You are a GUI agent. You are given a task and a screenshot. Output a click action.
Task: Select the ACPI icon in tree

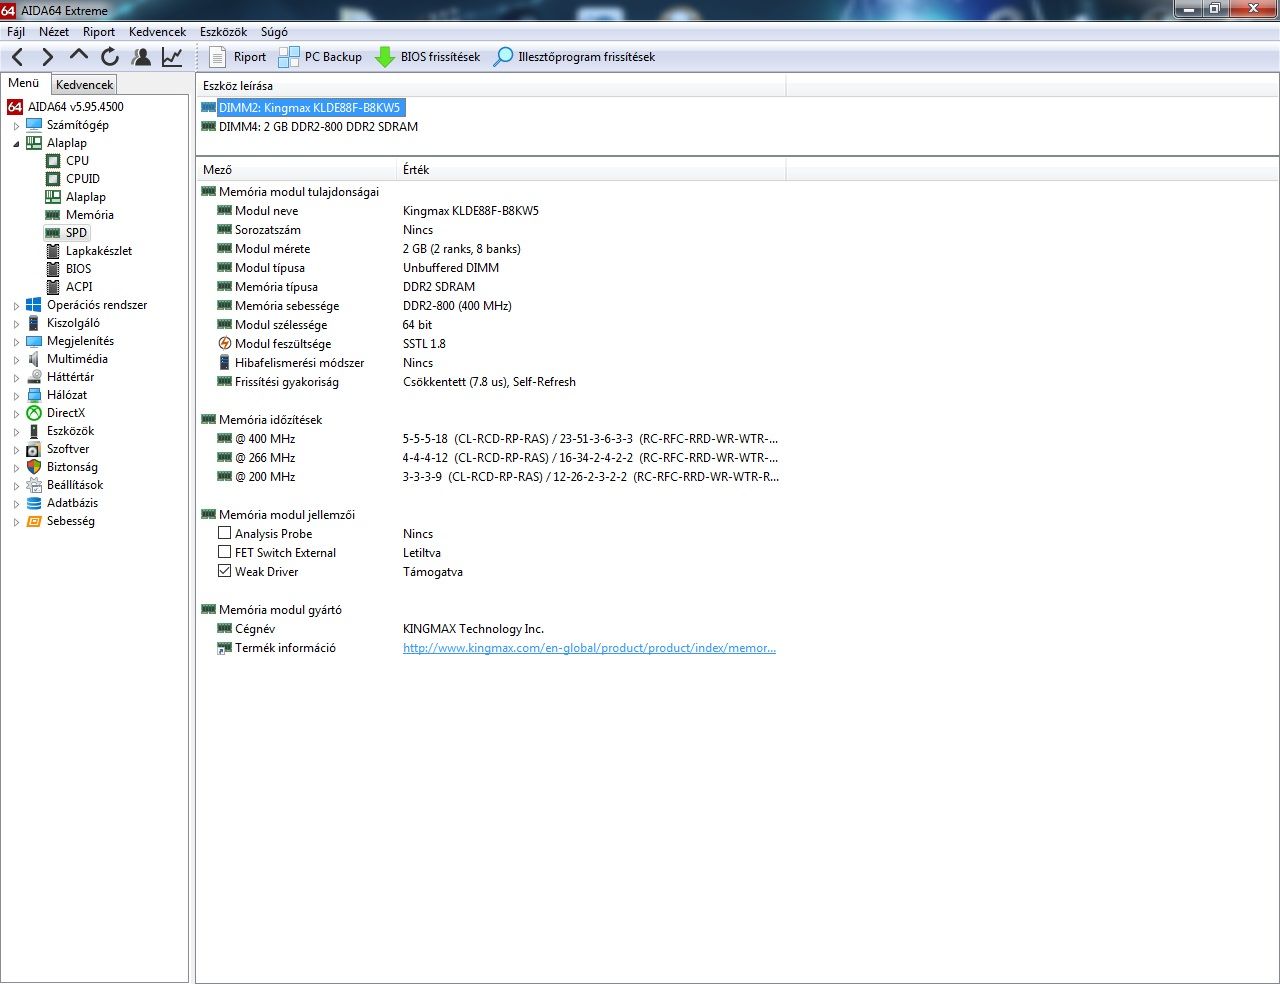click(53, 286)
